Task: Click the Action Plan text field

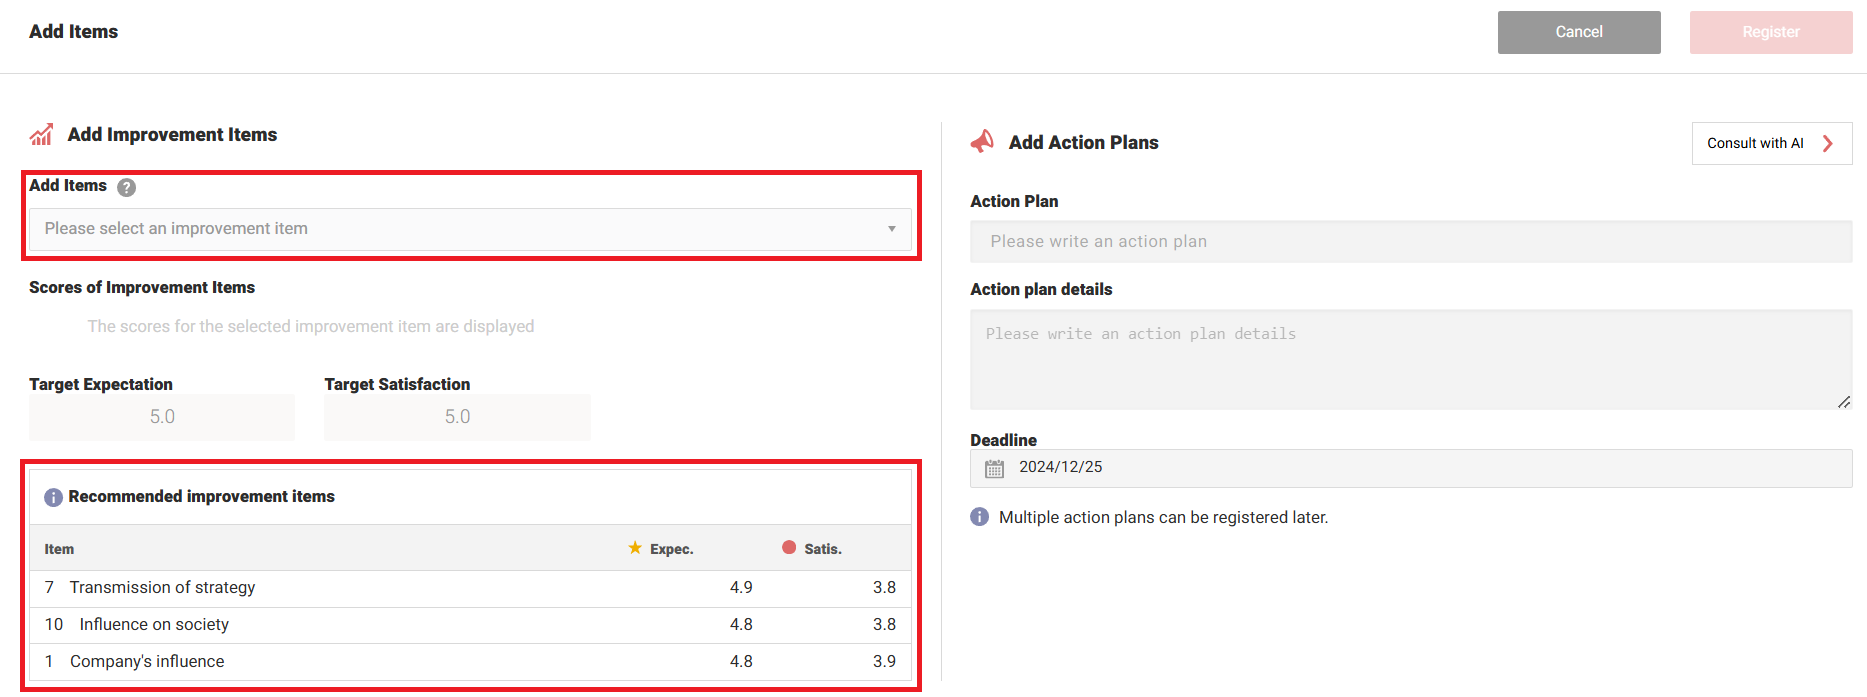Action: click(x=1410, y=242)
